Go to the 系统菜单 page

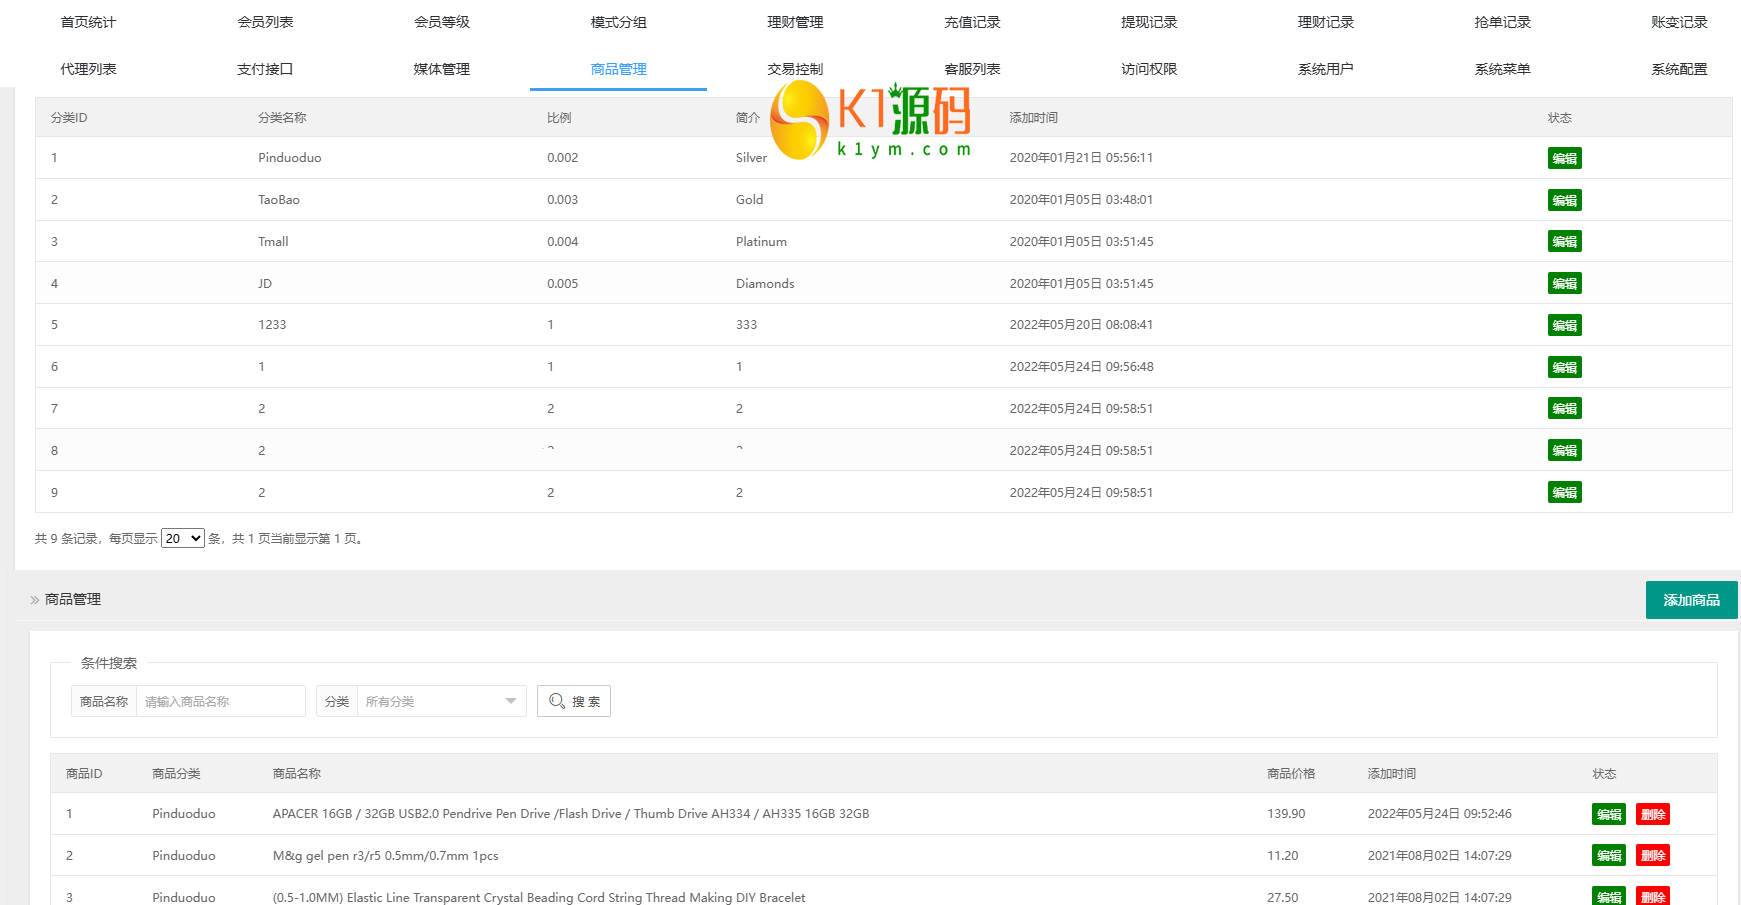pyautogui.click(x=1502, y=69)
